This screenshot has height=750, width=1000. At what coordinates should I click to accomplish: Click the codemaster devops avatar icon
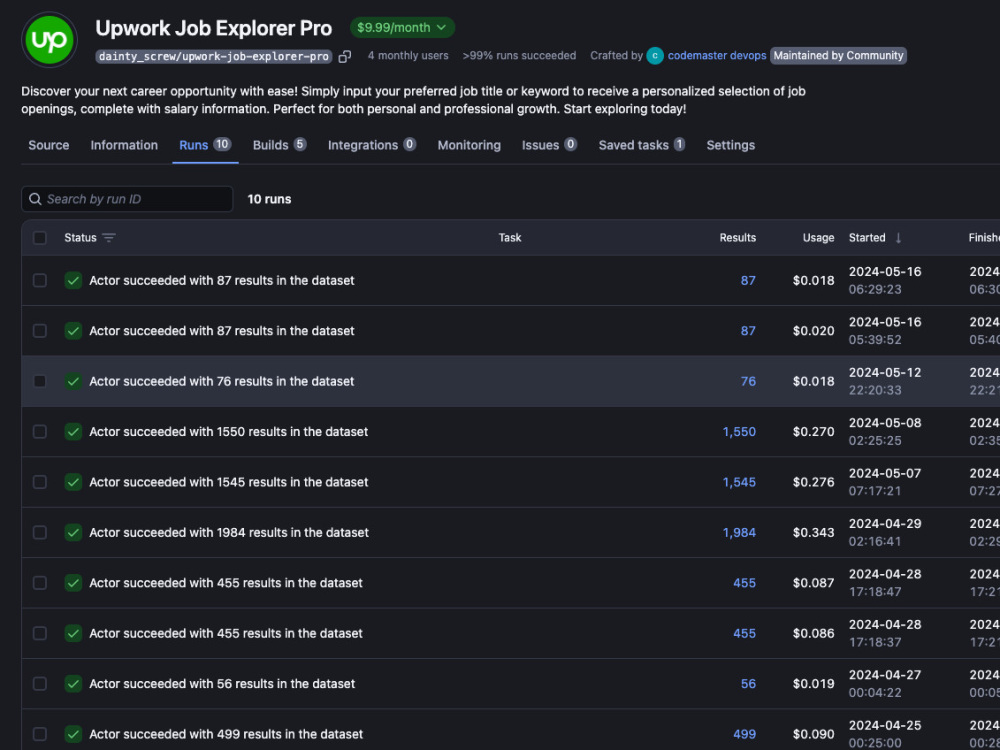655,56
